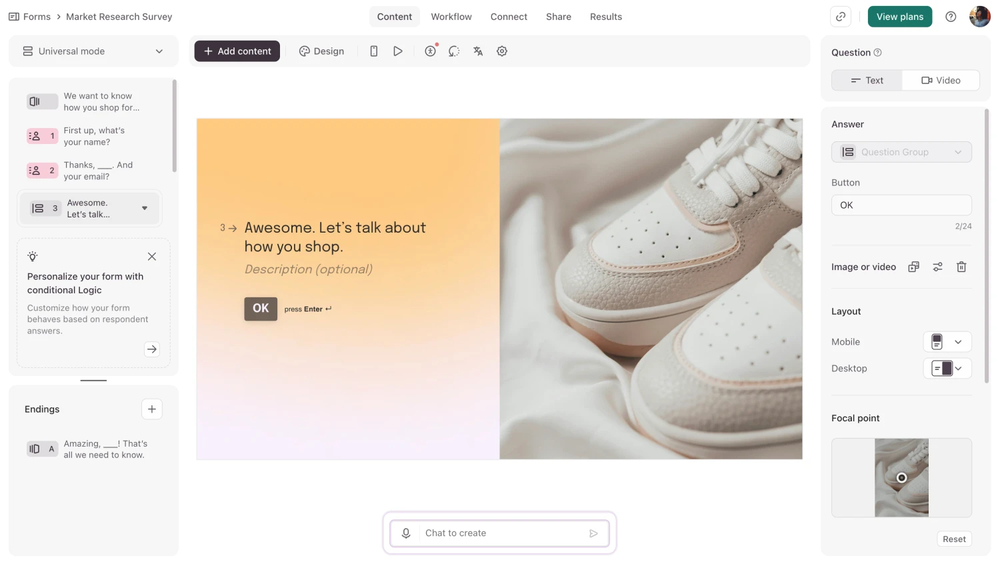Viewport: 1000px width, 564px height.
Task: Open the Results tab
Action: 605,17
